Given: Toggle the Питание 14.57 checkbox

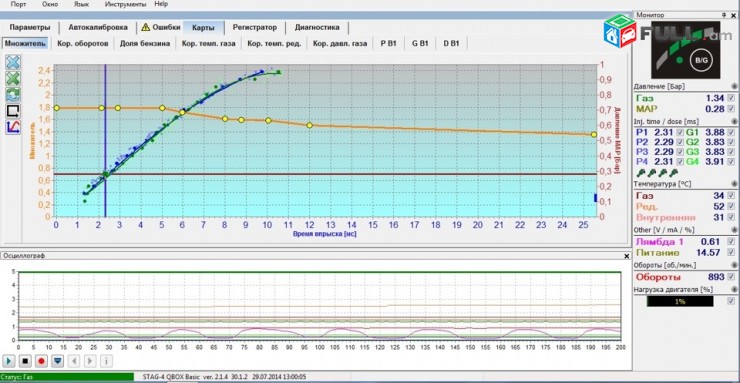Looking at the screenshot, I should (x=731, y=253).
